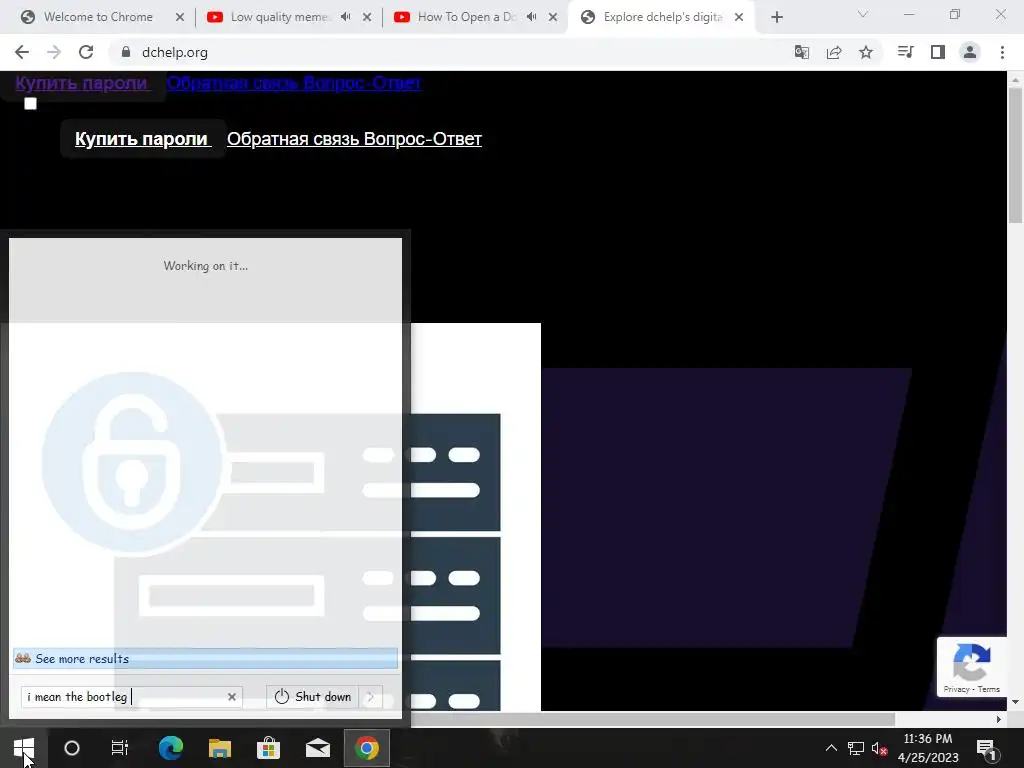The width and height of the screenshot is (1024, 768).
Task: Open the purple Купить пароли link
Action: [82, 83]
